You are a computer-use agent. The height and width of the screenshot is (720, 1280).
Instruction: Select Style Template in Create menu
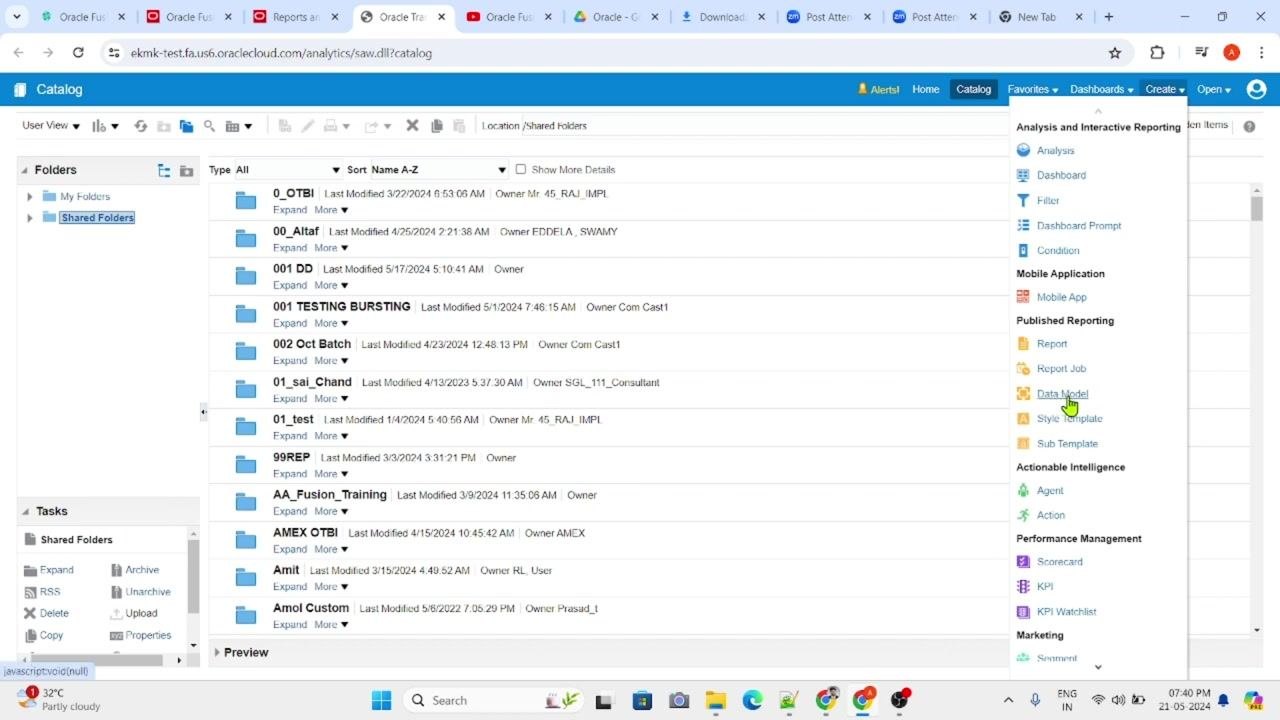pyautogui.click(x=1069, y=419)
